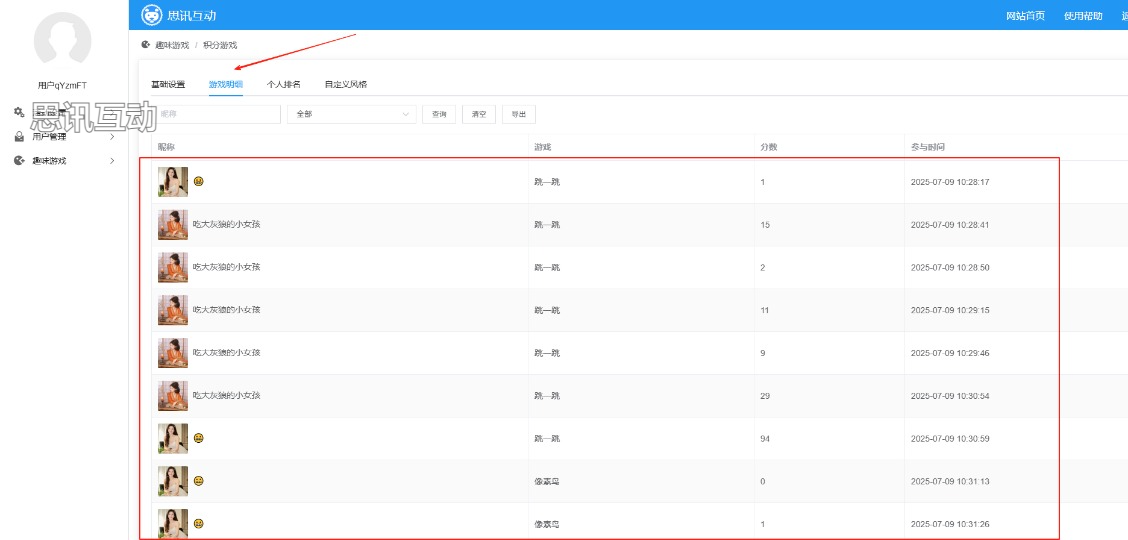The image size is (1128, 540).
Task: Click the avatar photo in the 10:30:54 row
Action: pos(173,395)
